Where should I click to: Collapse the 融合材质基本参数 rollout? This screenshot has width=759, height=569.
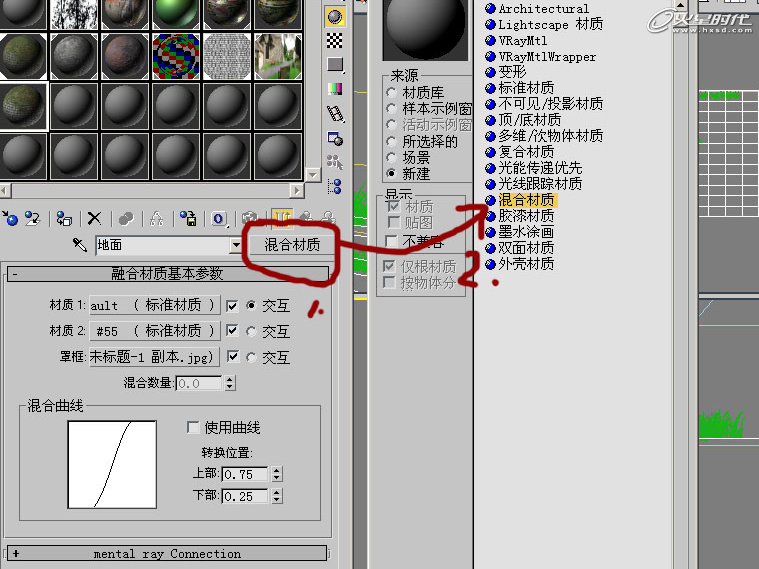click(167, 274)
